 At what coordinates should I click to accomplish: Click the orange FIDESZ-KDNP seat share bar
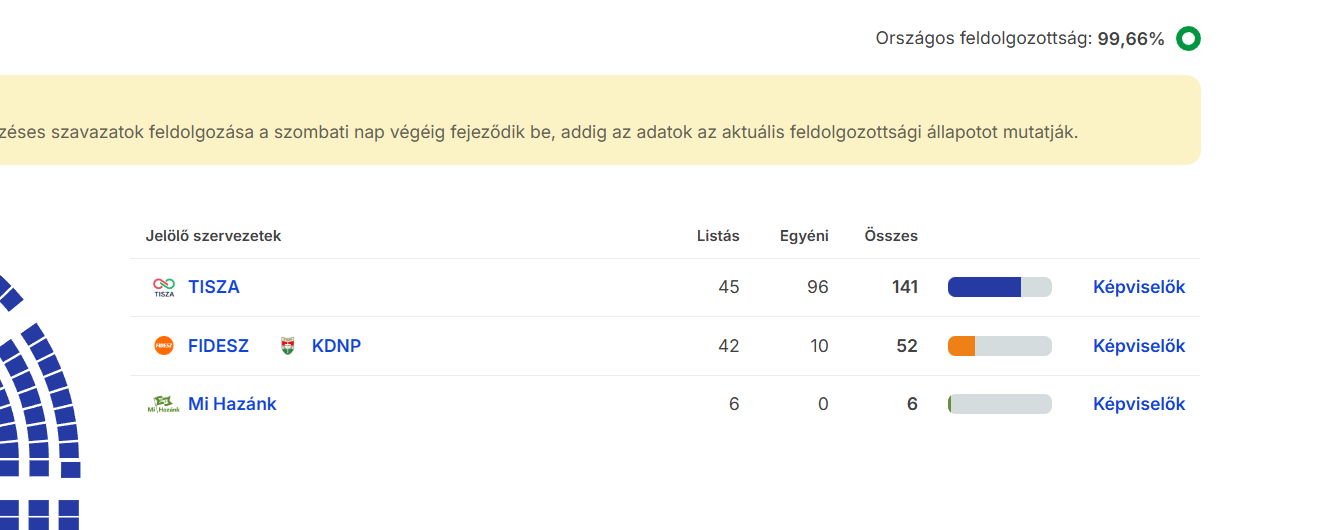pyautogui.click(x=962, y=346)
